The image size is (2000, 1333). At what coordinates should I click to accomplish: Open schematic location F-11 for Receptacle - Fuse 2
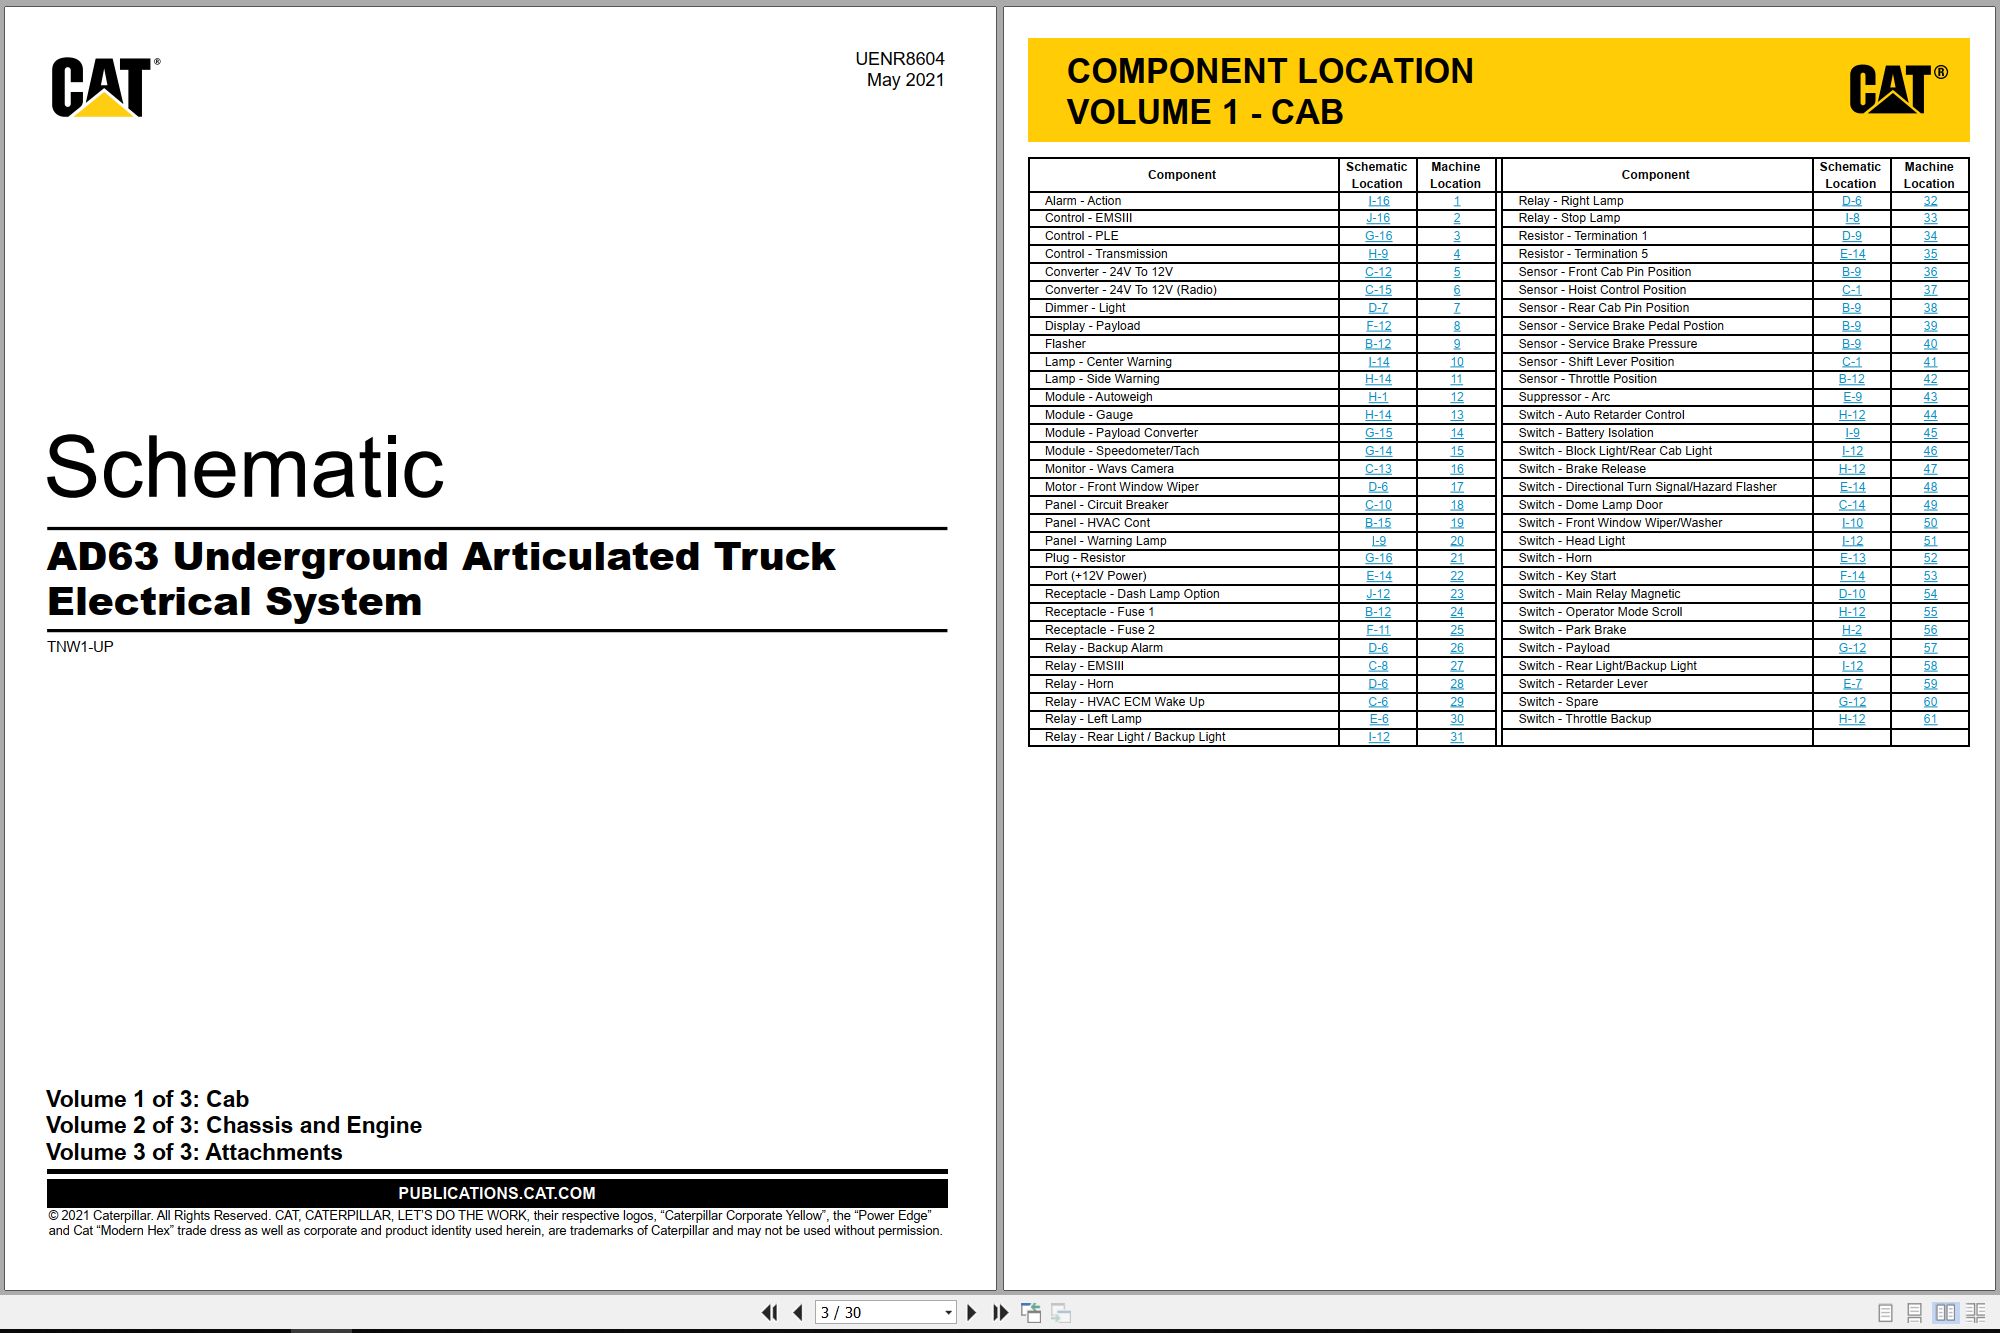[x=1378, y=630]
